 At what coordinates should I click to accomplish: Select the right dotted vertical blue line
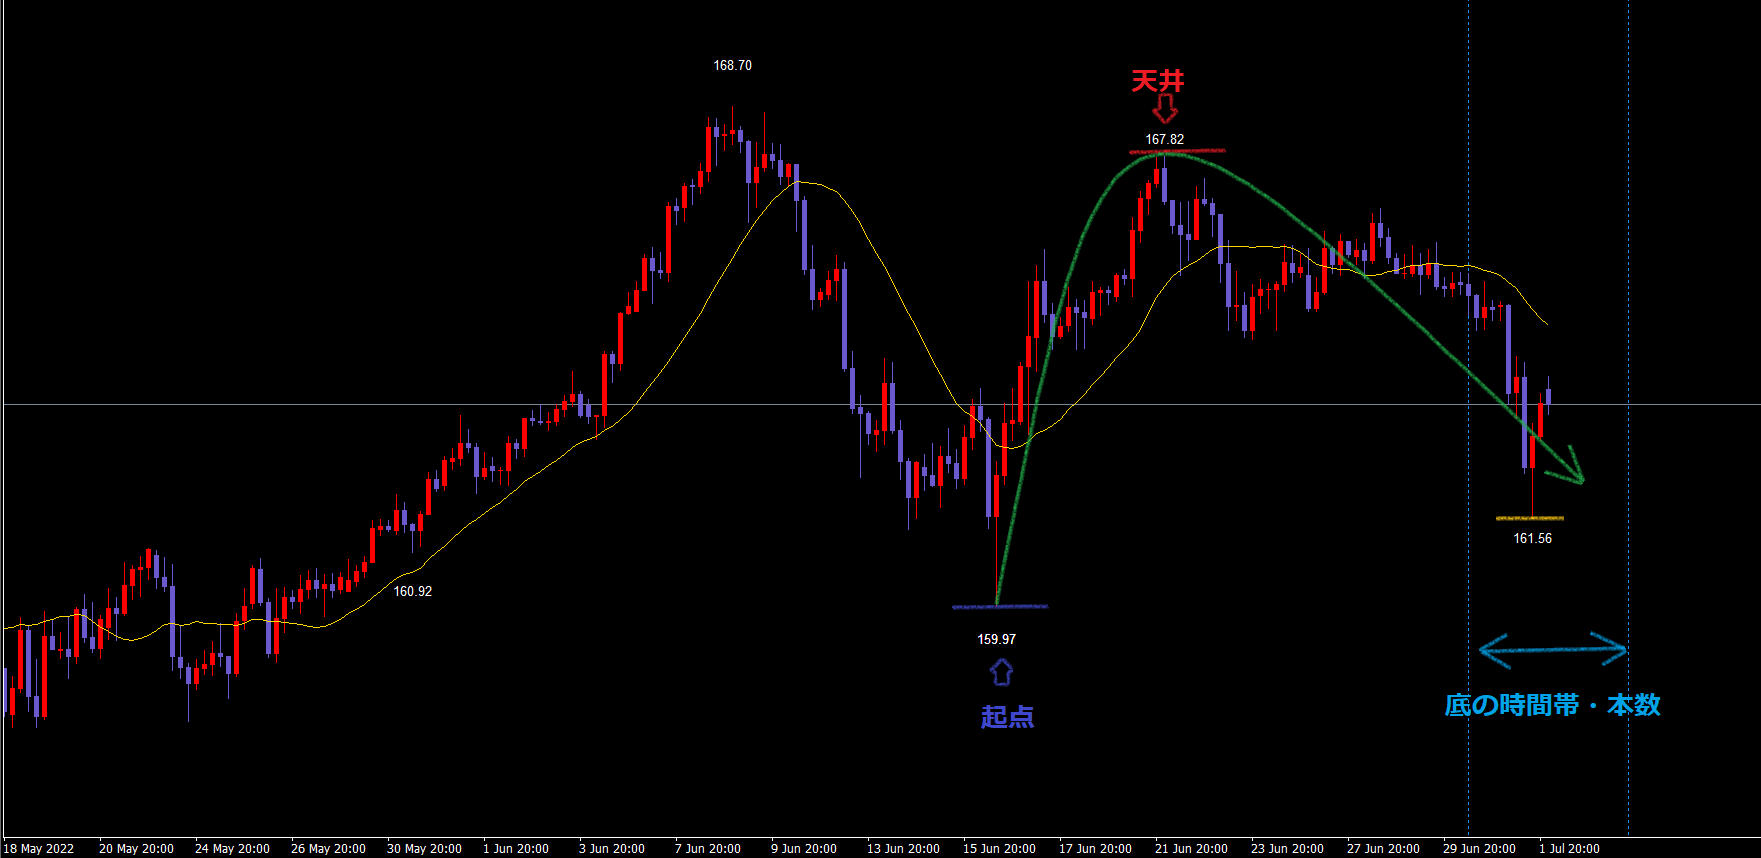point(1628,300)
